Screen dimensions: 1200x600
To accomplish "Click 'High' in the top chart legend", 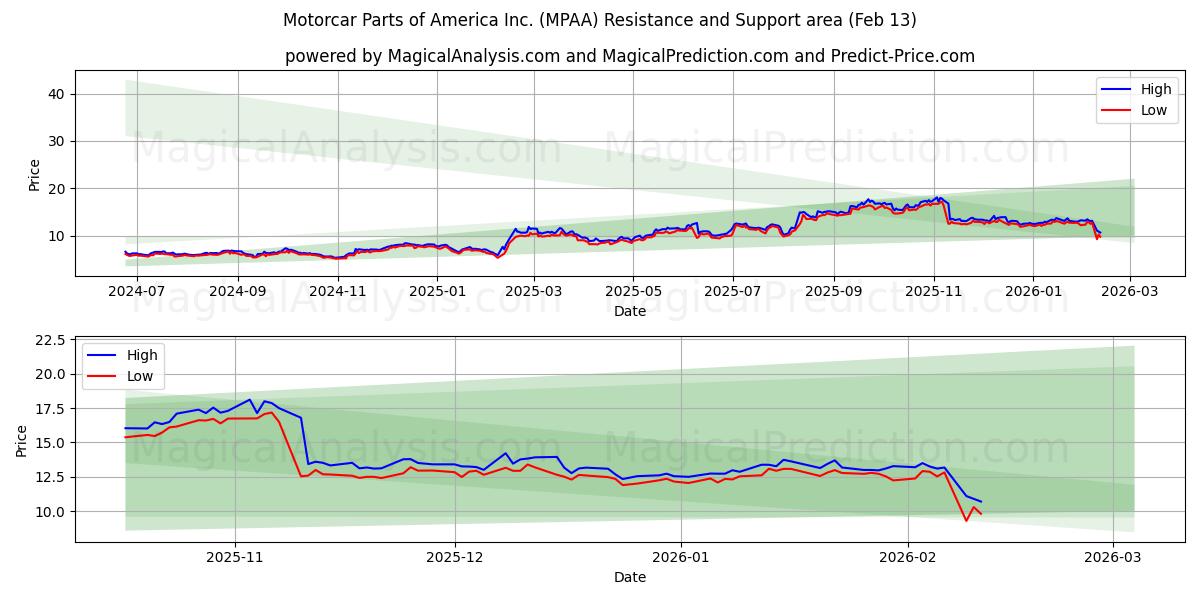I will 1156,89.
